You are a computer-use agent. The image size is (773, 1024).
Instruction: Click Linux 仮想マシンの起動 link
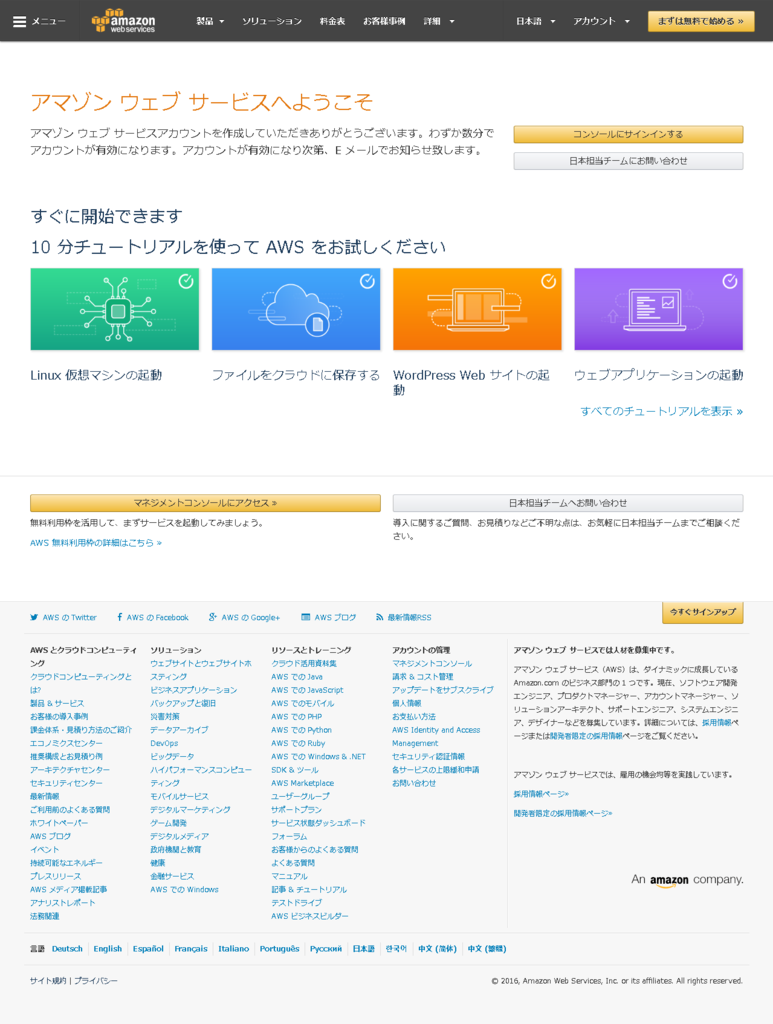click(x=96, y=375)
